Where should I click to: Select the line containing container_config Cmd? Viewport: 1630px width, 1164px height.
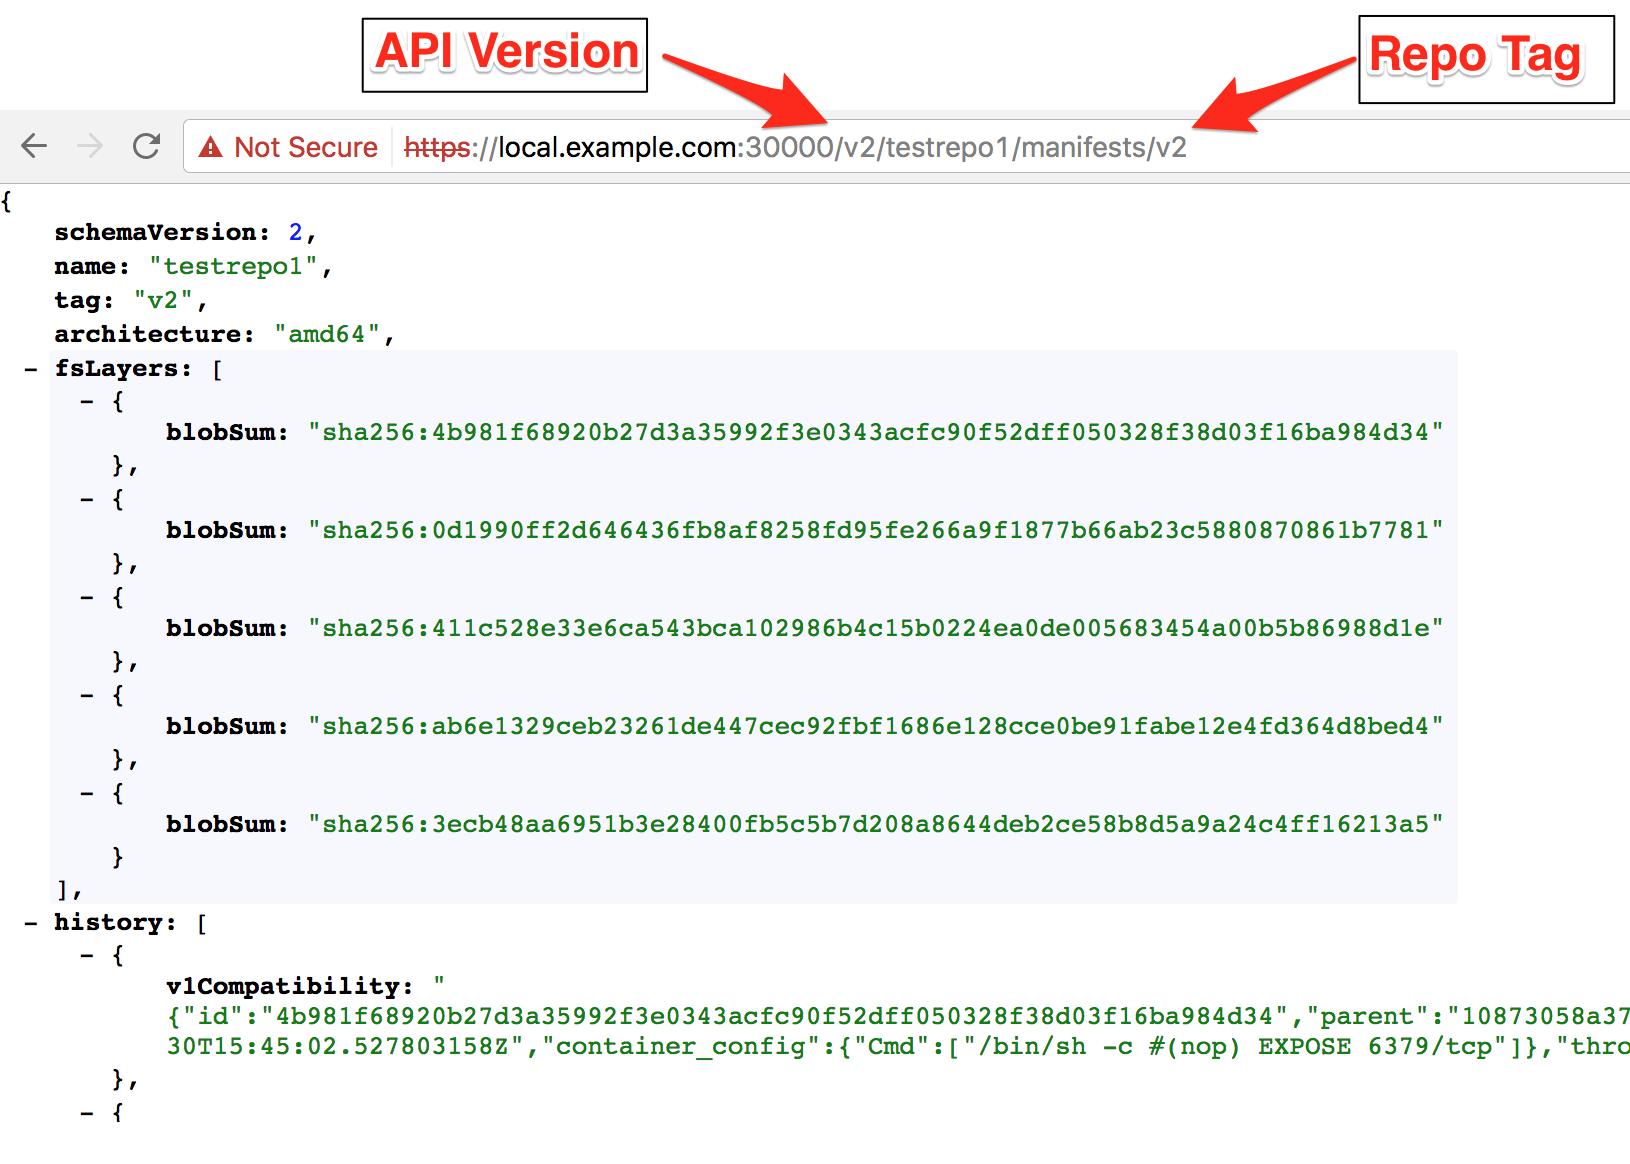coord(898,1046)
